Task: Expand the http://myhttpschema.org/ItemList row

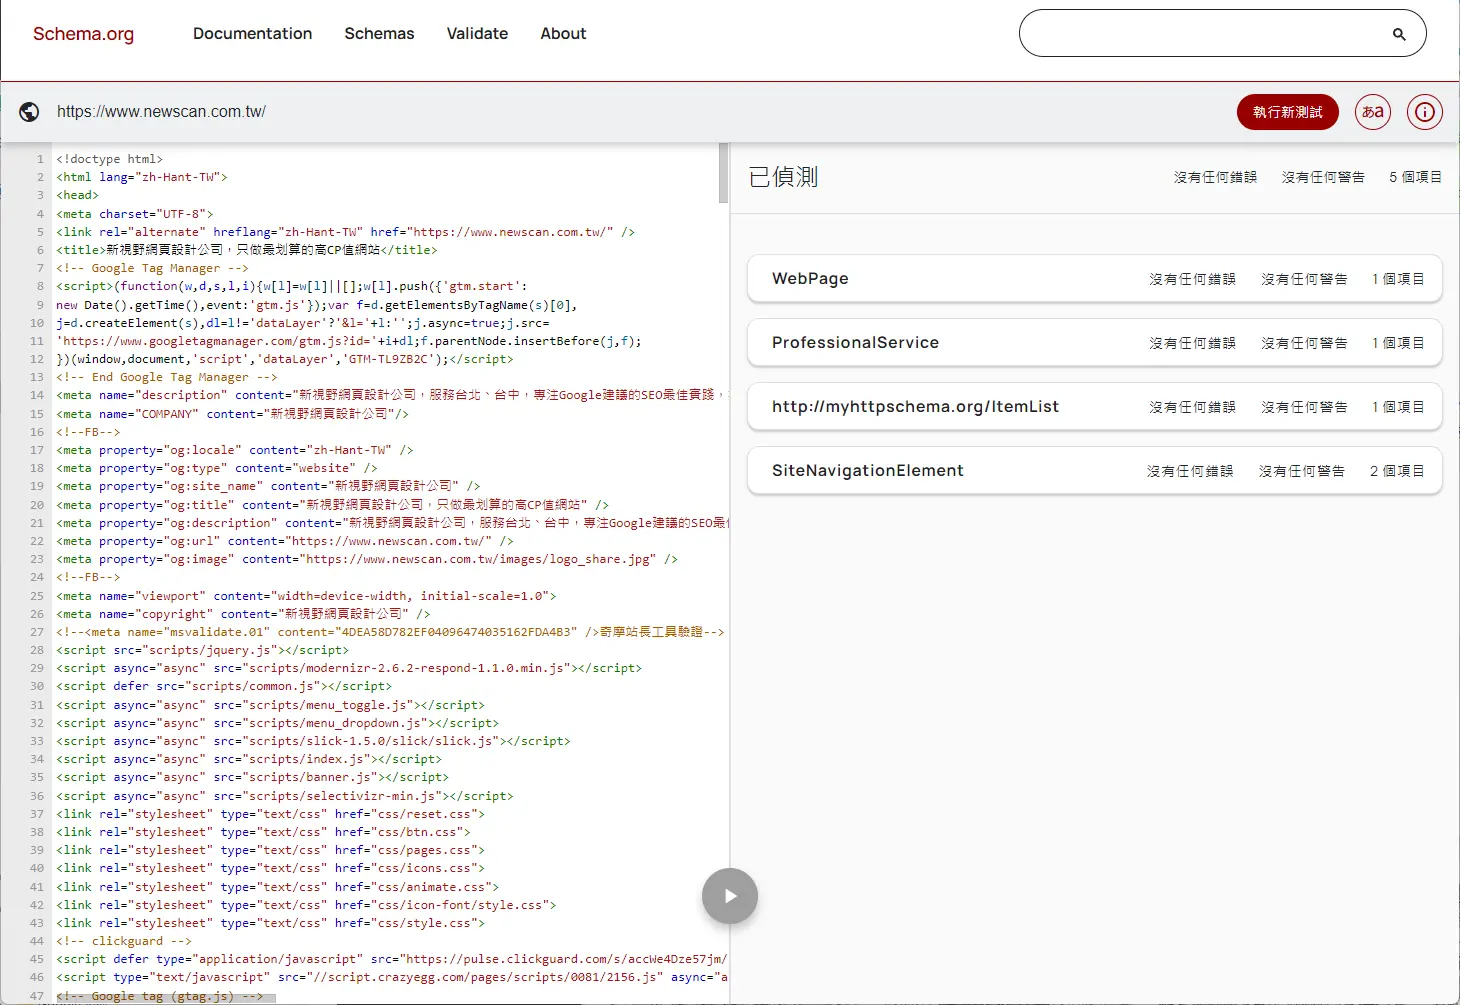Action: (1095, 407)
